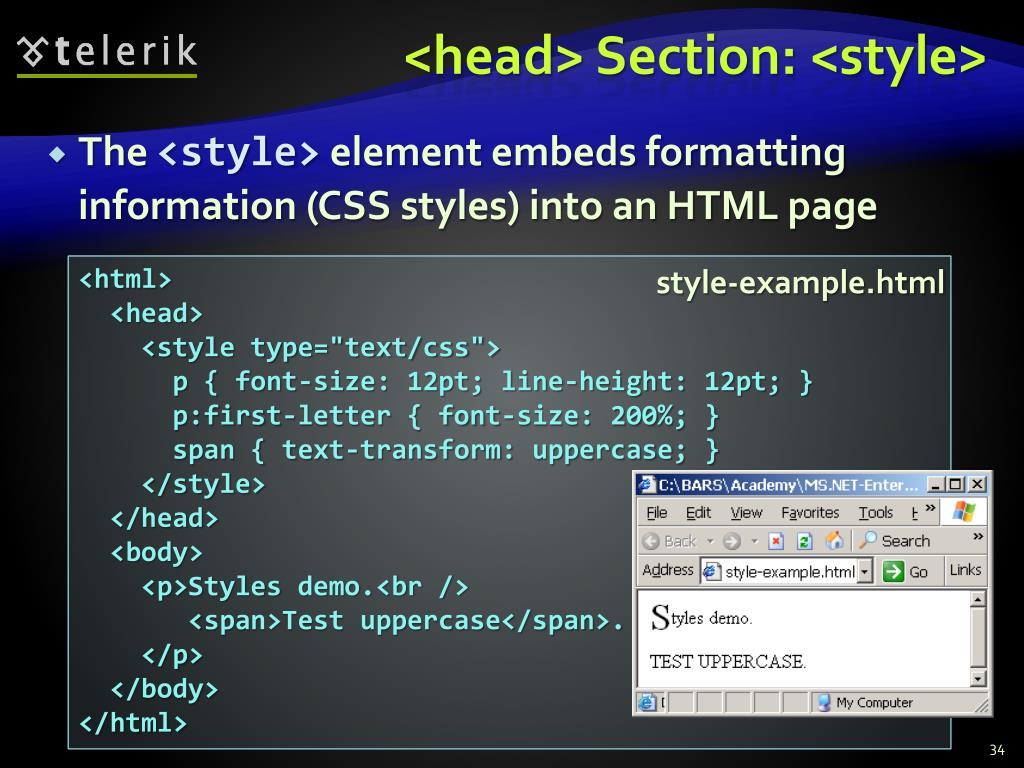1024x768 pixels.
Task: Click the code line '<style type="text/css">'
Action: coord(321,347)
